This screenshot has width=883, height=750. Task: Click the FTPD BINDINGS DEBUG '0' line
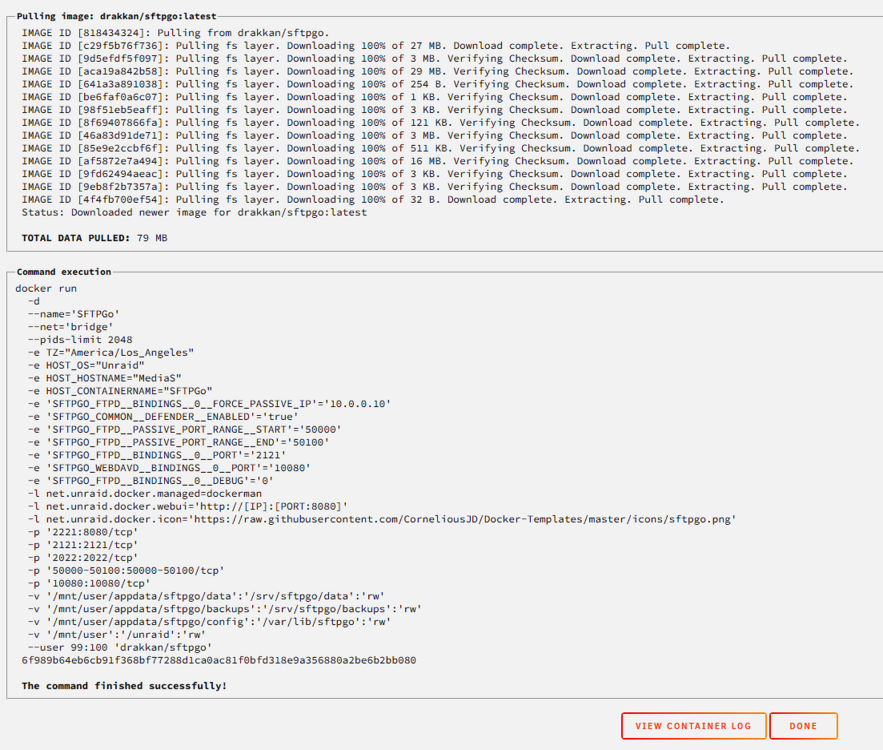point(151,481)
